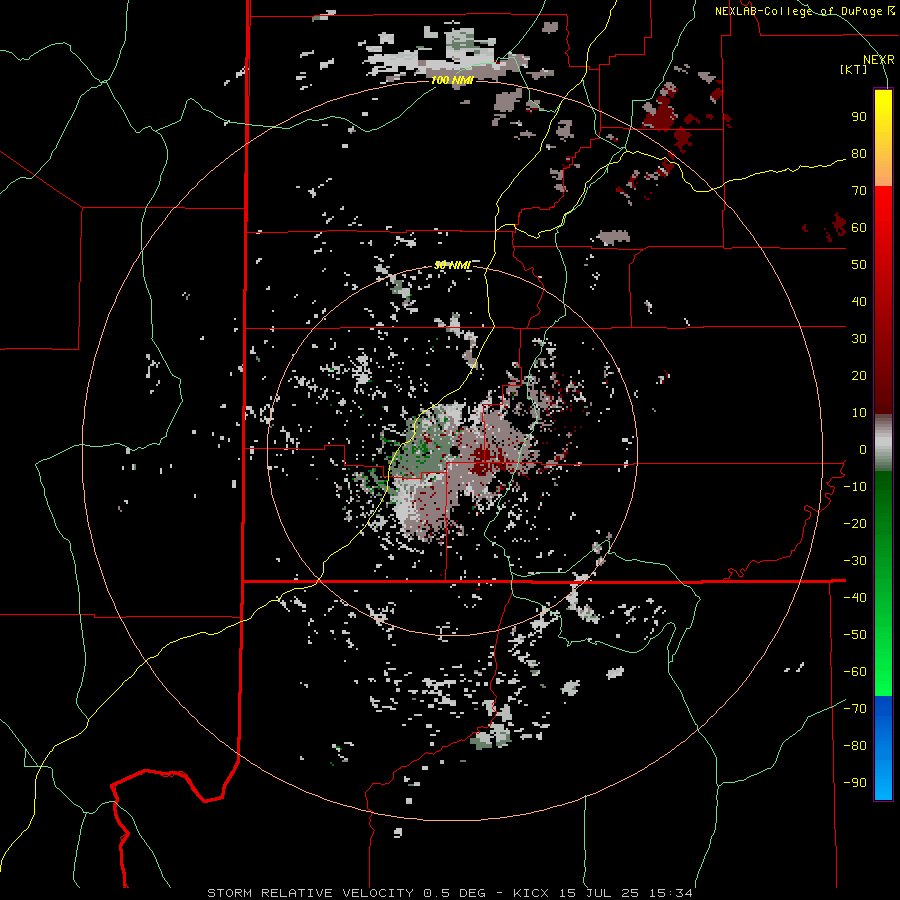The height and width of the screenshot is (900, 900).
Task: Click the -60 value on the velocity scale
Action: pos(855,672)
